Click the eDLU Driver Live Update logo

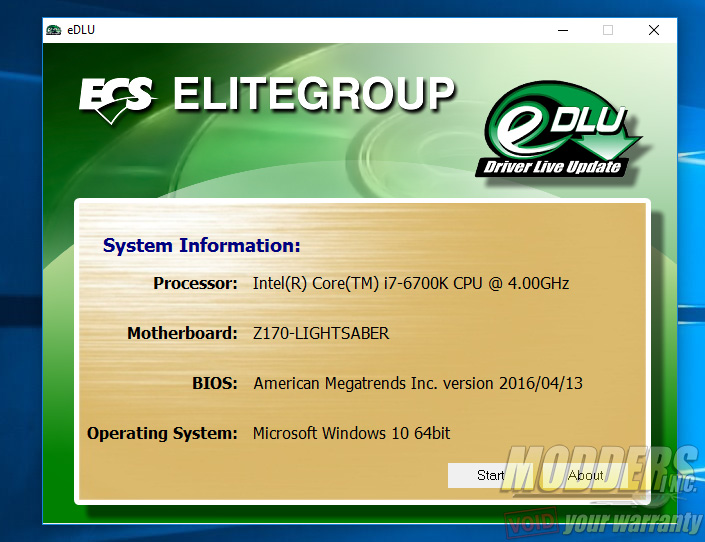(x=558, y=130)
